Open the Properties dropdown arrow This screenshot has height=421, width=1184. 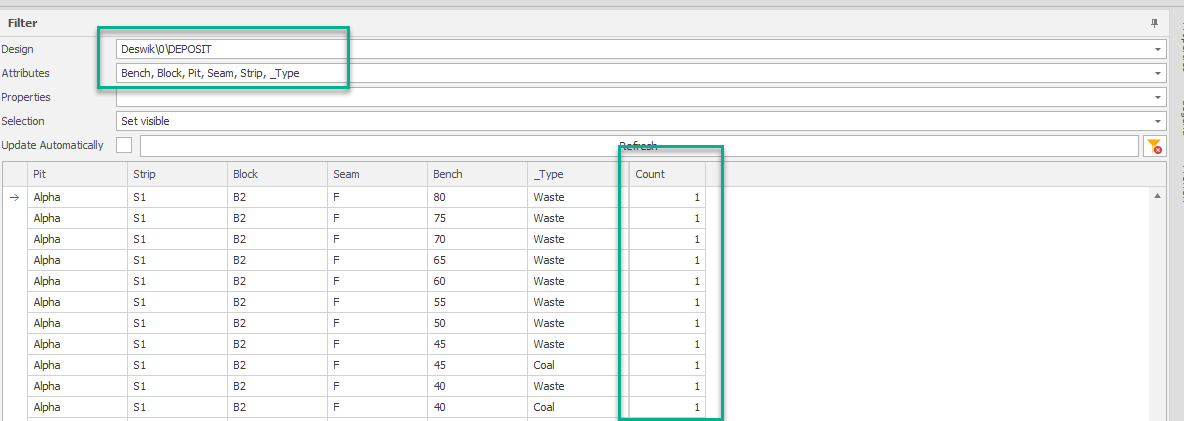point(1158,97)
